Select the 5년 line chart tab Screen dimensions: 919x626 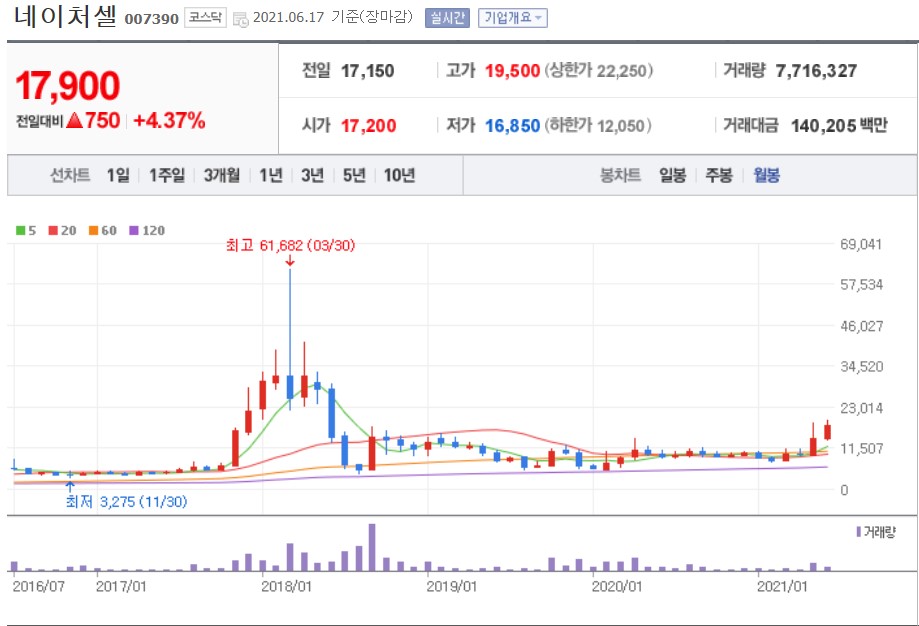pyautogui.click(x=354, y=175)
